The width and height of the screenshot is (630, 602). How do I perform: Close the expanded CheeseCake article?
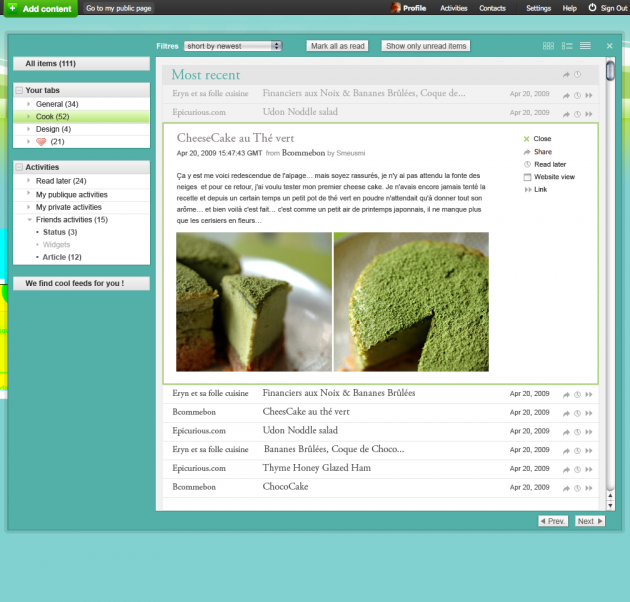pyautogui.click(x=527, y=139)
